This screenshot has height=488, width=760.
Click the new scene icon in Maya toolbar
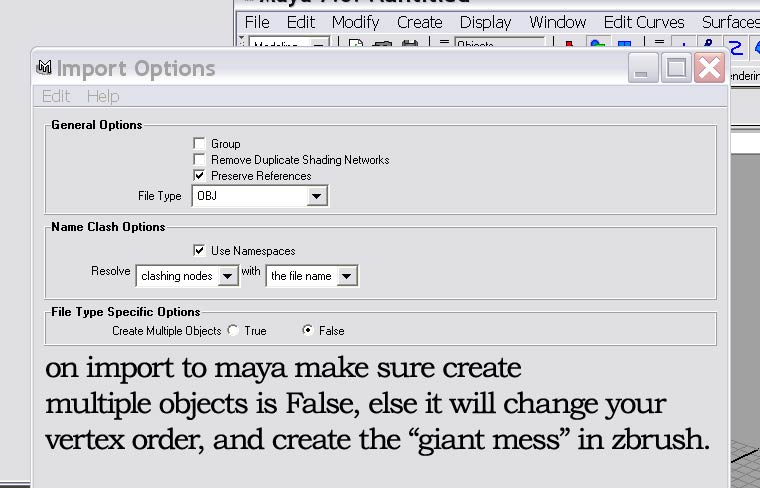coord(356,43)
